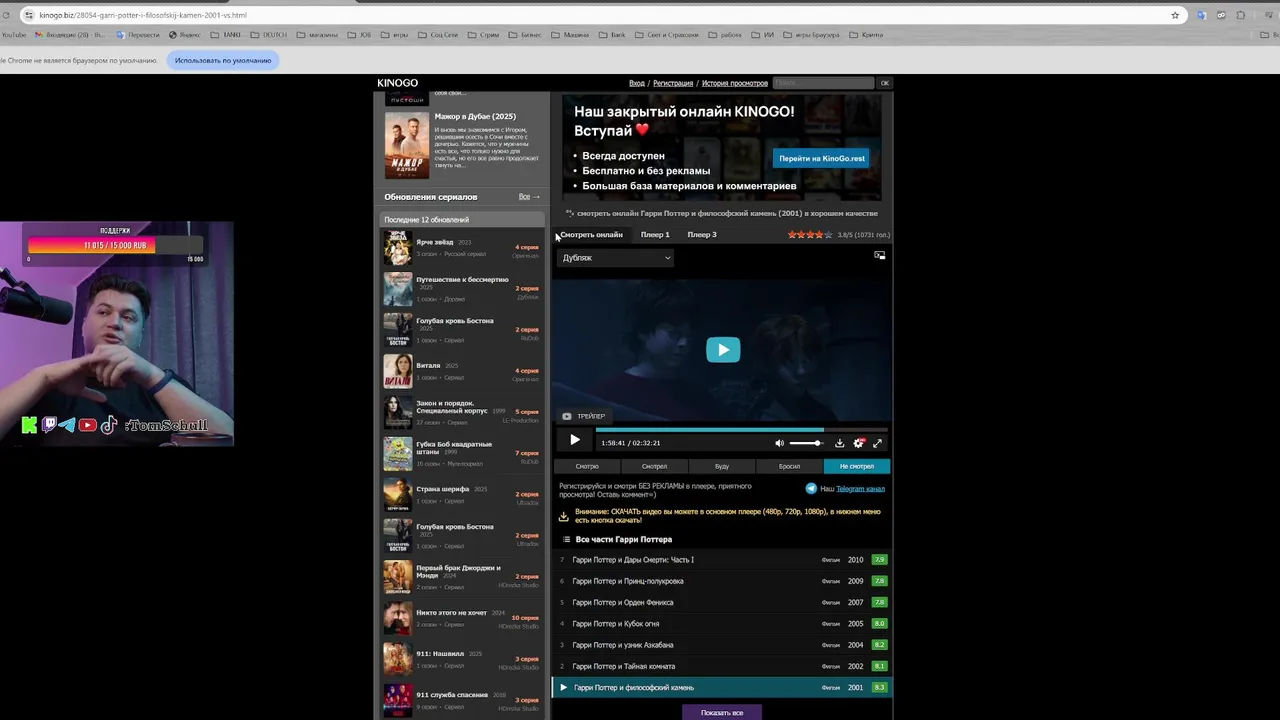This screenshot has width=1280, height=720.
Task: Open the Стрим bookmarks folder
Action: coord(483,35)
